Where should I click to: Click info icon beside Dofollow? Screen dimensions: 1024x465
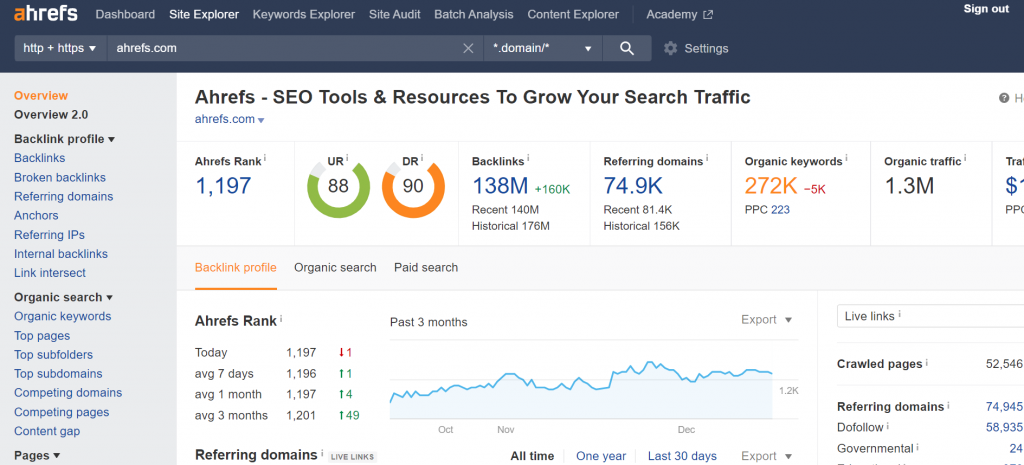[x=888, y=425]
